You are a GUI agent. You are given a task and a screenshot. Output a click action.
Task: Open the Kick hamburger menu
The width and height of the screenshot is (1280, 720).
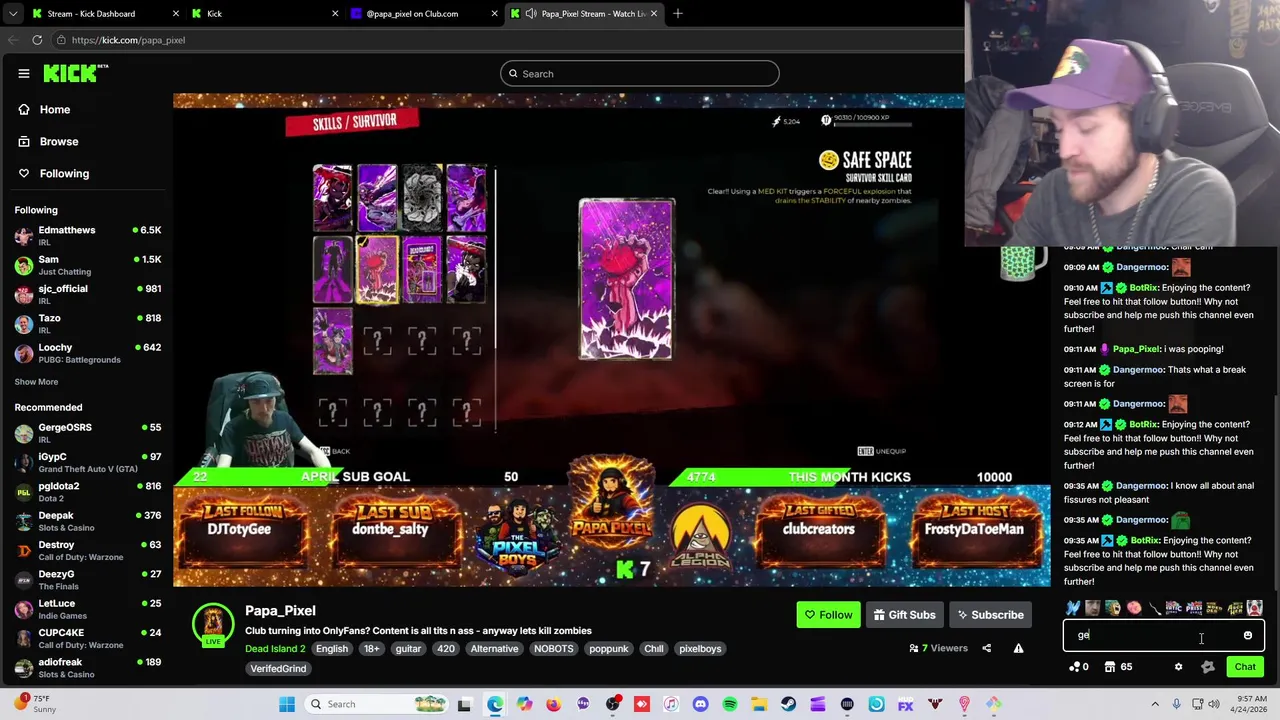coord(24,73)
